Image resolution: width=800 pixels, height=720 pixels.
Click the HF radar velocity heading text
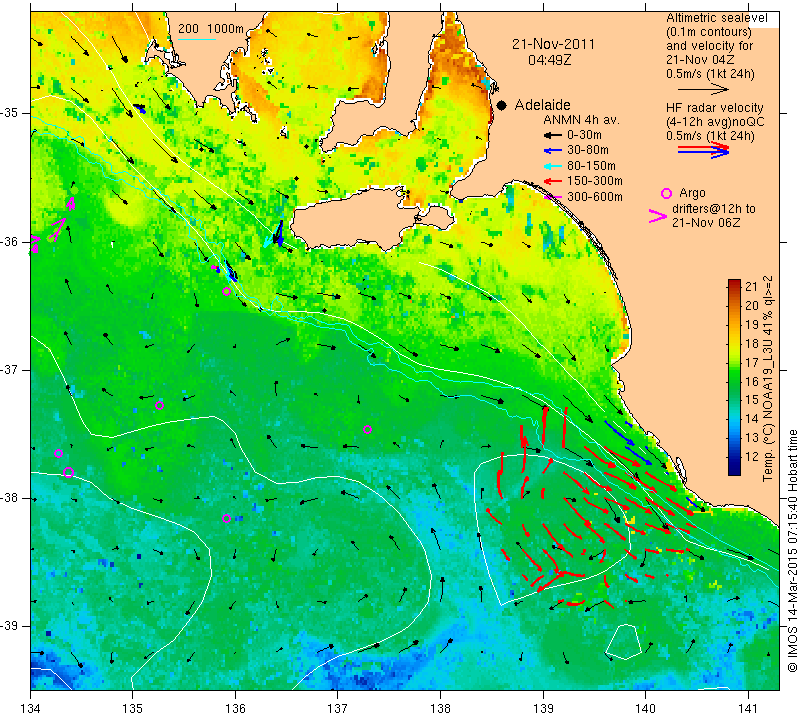(715, 108)
